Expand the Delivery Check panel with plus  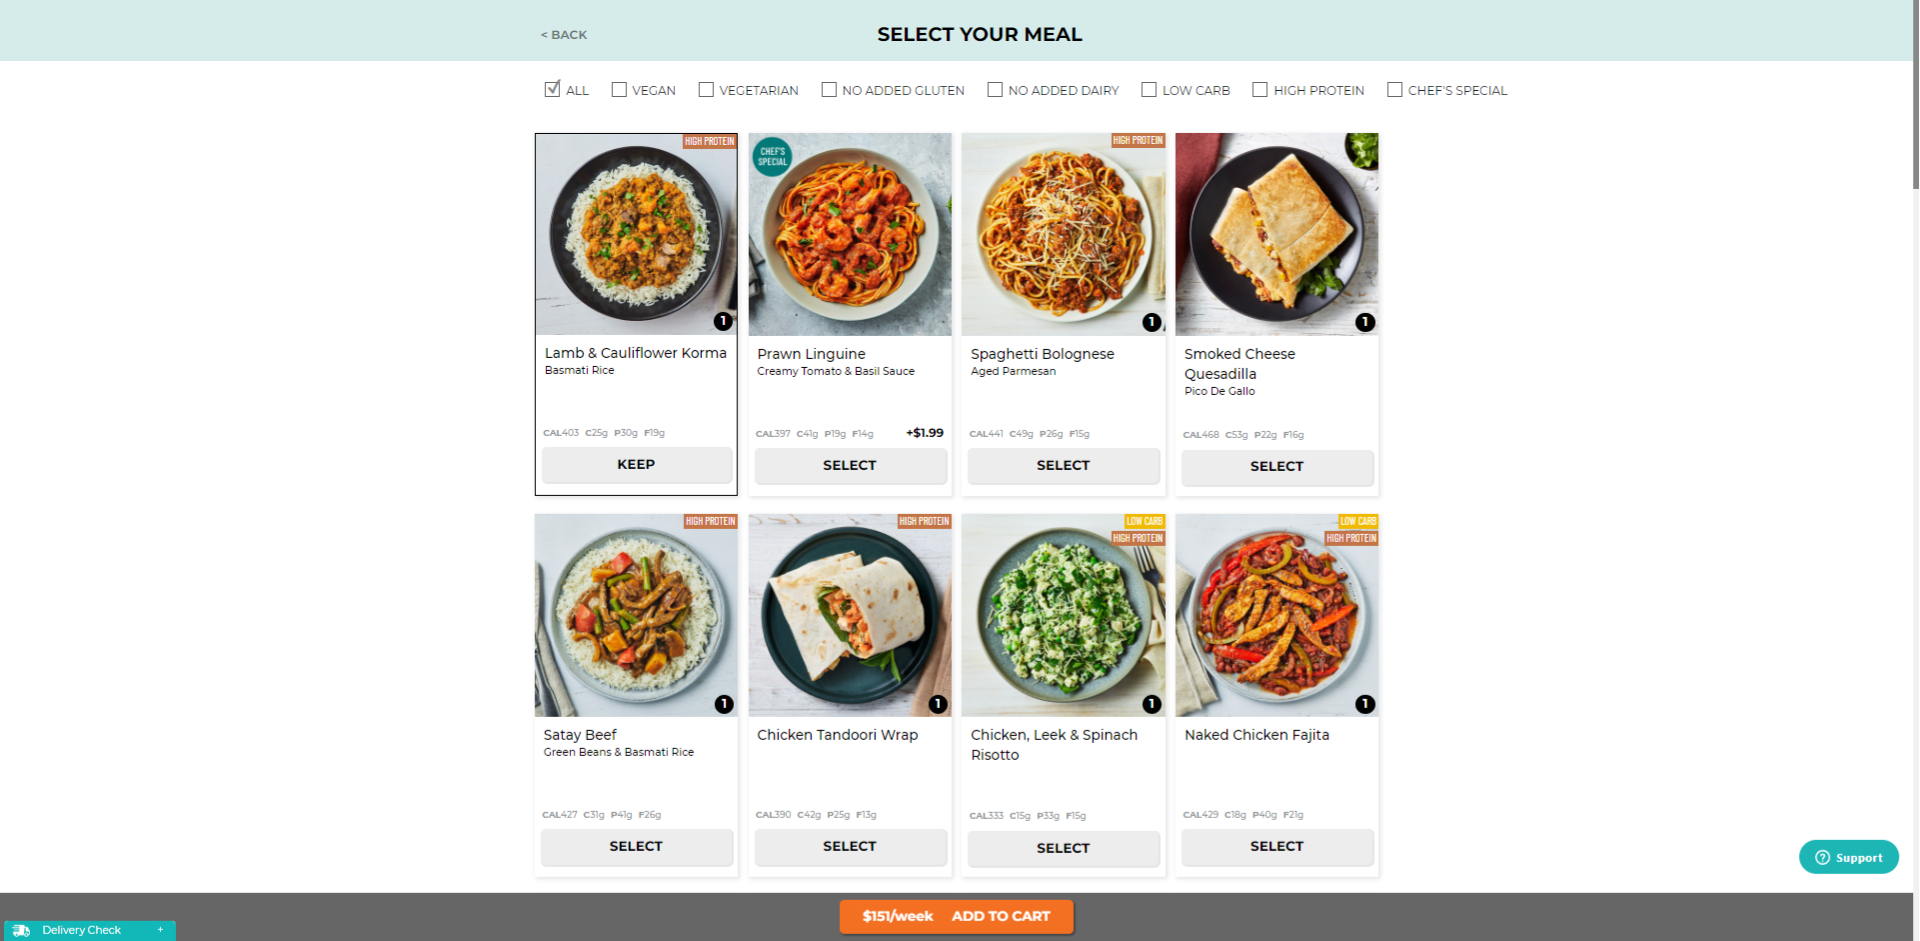pyautogui.click(x=160, y=930)
